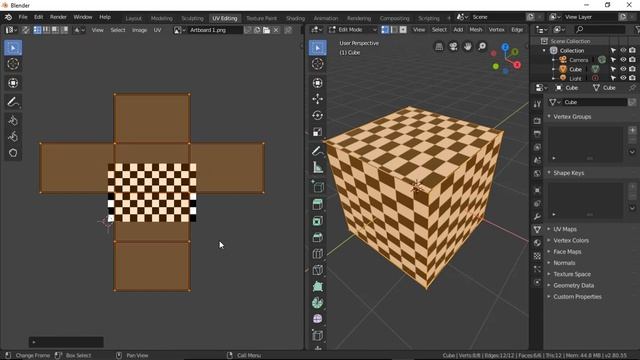Viewport: 640px width, 360px height.
Task: Add a new workspace tab
Action: coord(449,18)
